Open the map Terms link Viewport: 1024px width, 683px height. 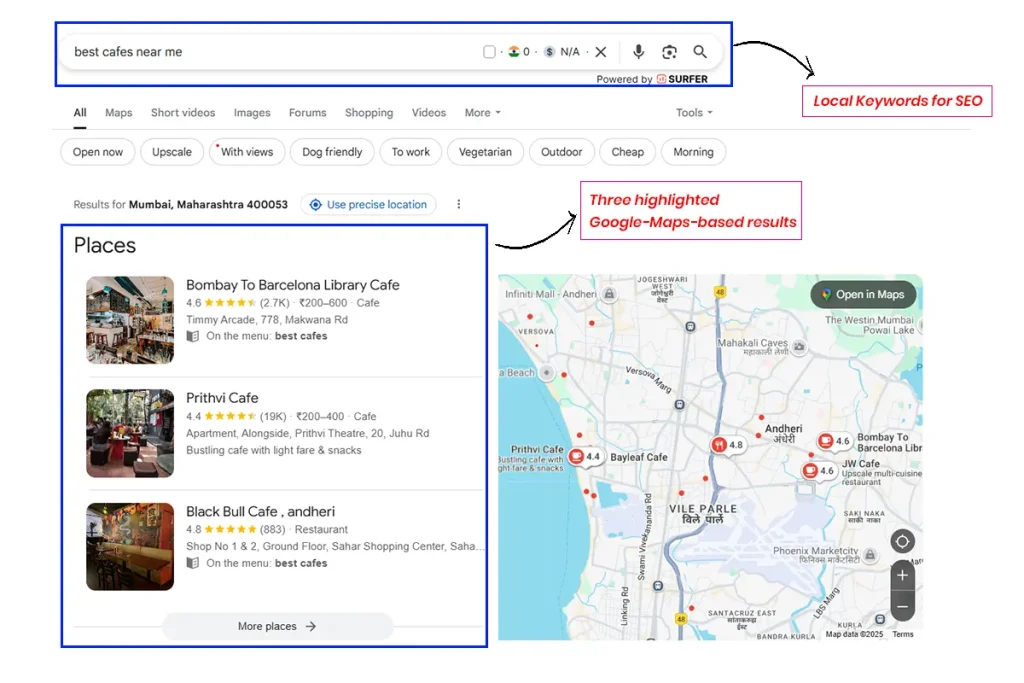(903, 634)
